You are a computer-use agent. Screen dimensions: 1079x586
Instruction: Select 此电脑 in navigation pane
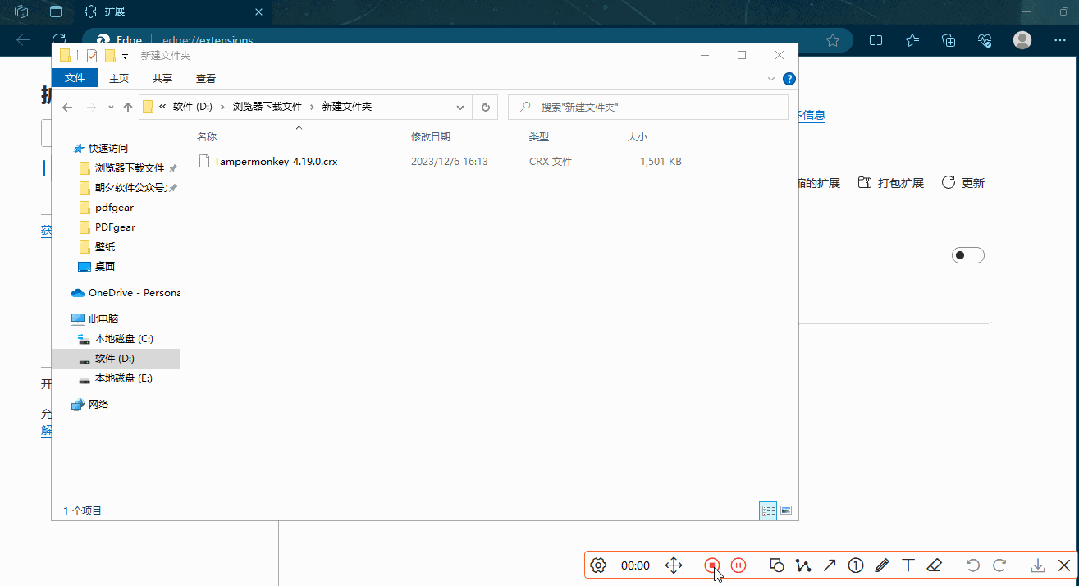(103, 318)
